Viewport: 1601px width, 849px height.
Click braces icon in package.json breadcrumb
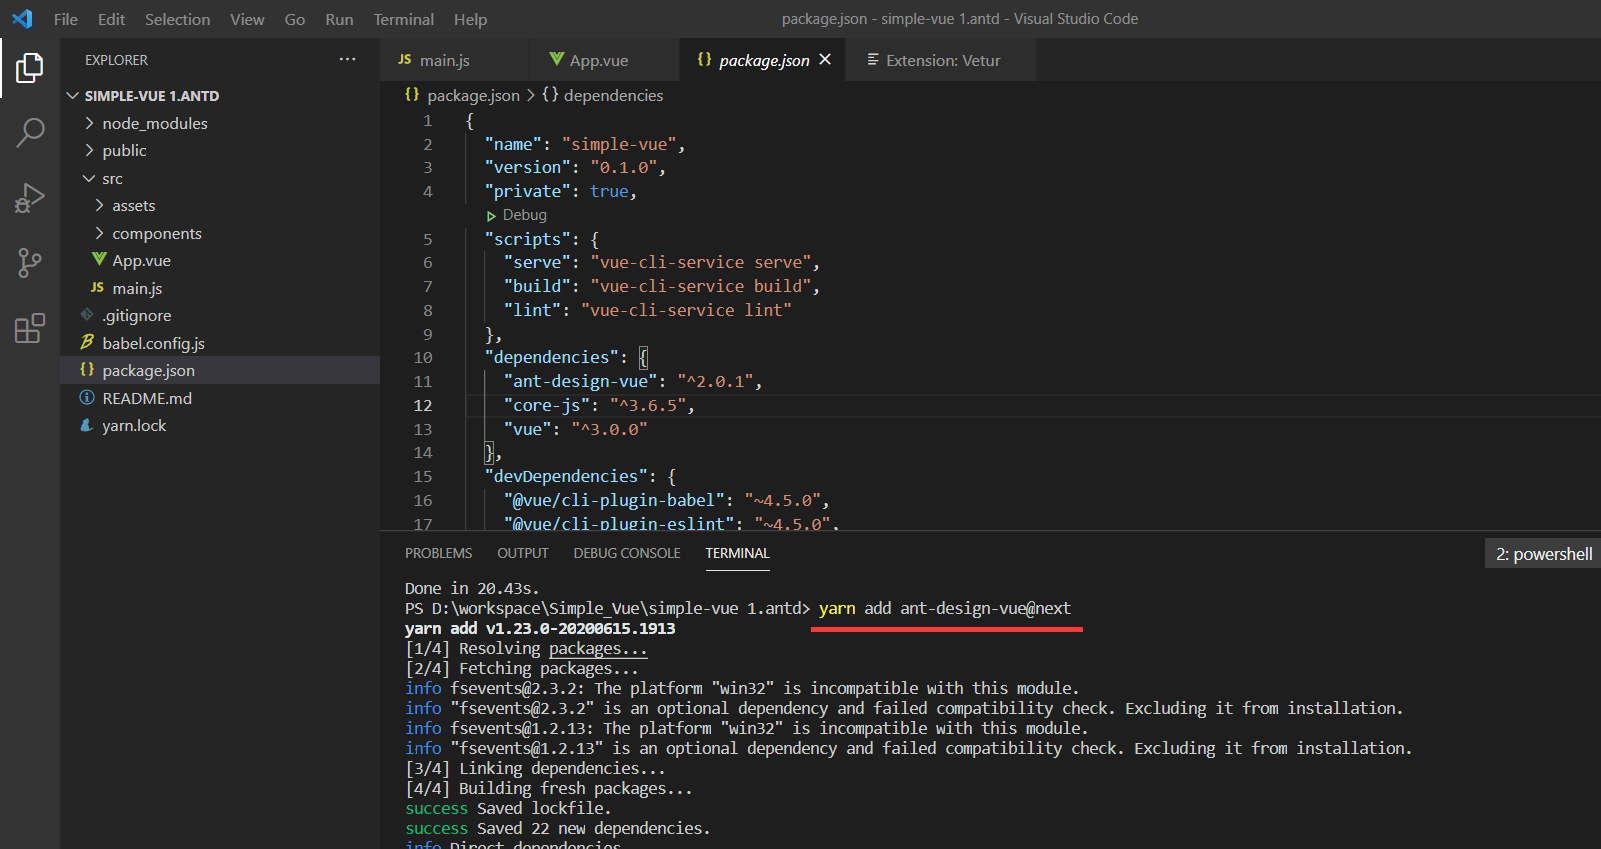(412, 95)
